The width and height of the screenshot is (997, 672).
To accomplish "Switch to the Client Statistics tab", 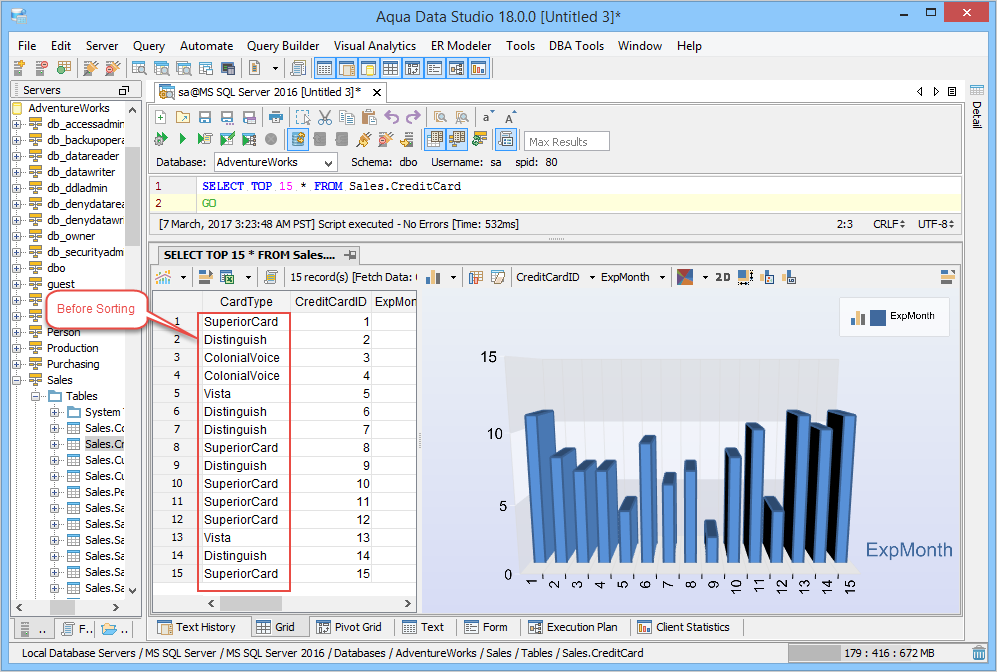I will pos(684,627).
